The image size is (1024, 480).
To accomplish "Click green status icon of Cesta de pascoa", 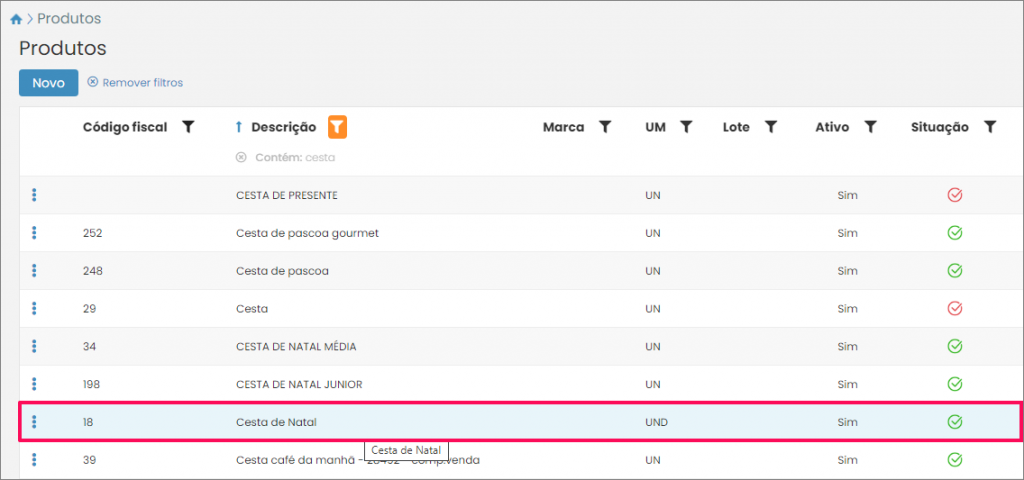I will point(954,271).
